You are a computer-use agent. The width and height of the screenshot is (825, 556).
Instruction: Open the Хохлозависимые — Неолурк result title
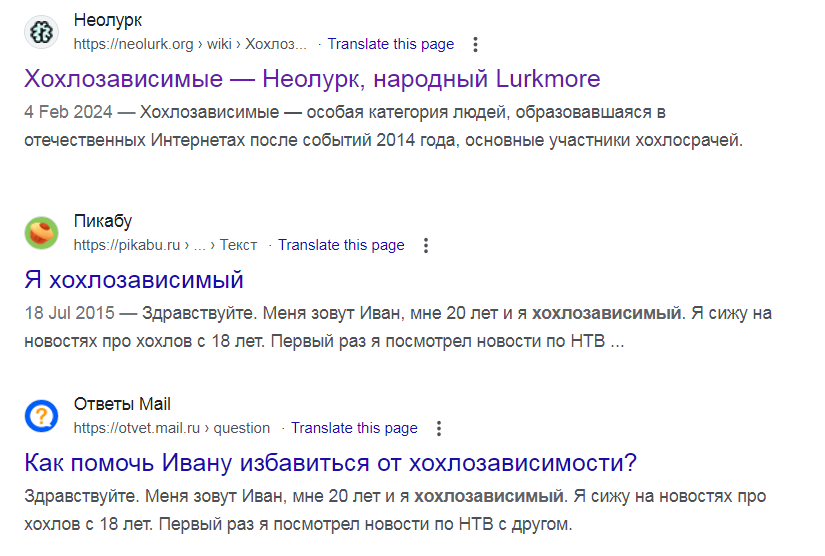(312, 79)
